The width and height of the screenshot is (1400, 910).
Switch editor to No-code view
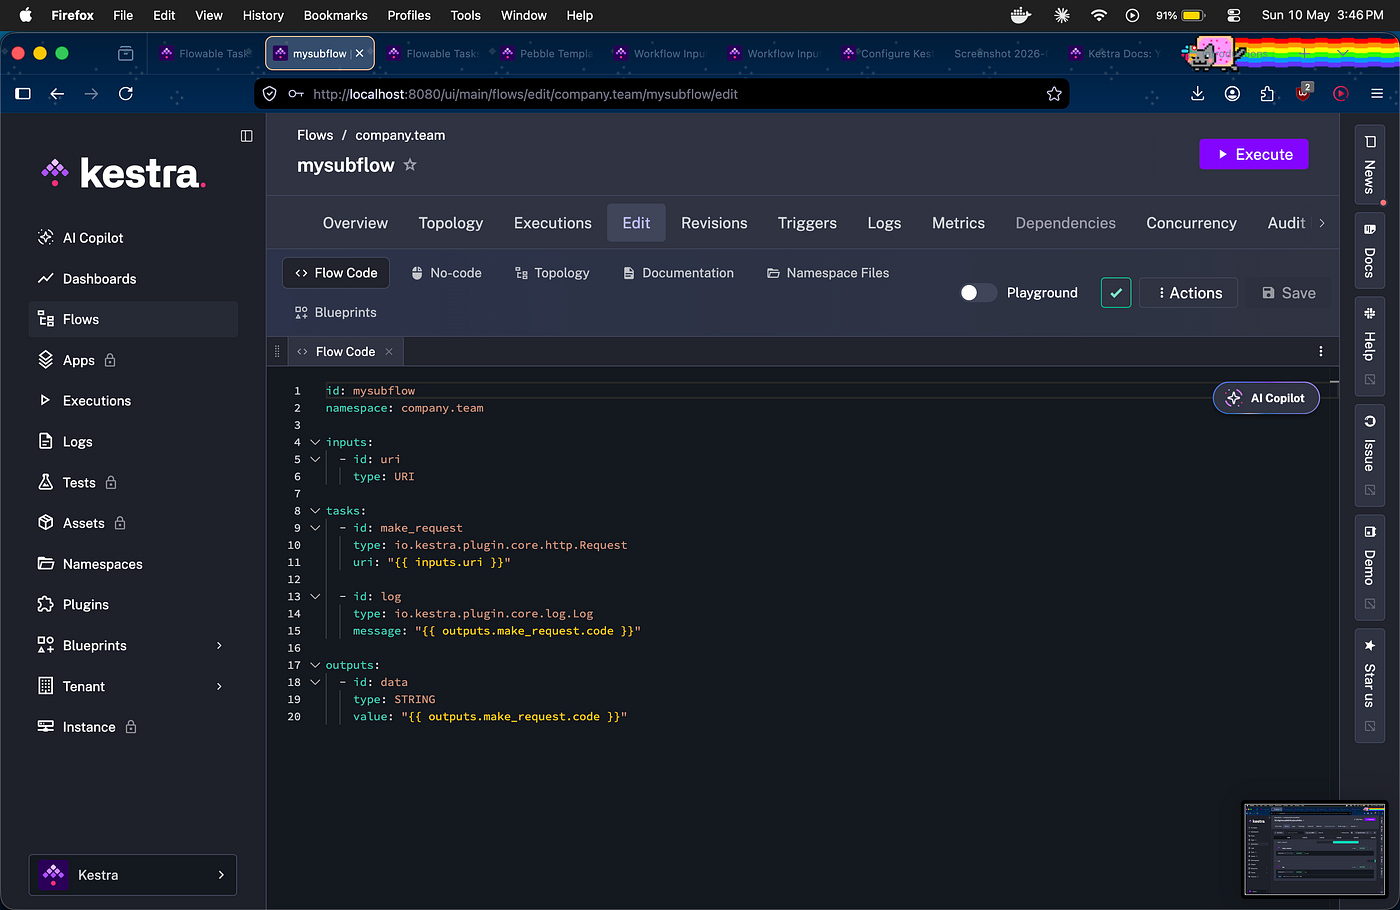tap(446, 273)
